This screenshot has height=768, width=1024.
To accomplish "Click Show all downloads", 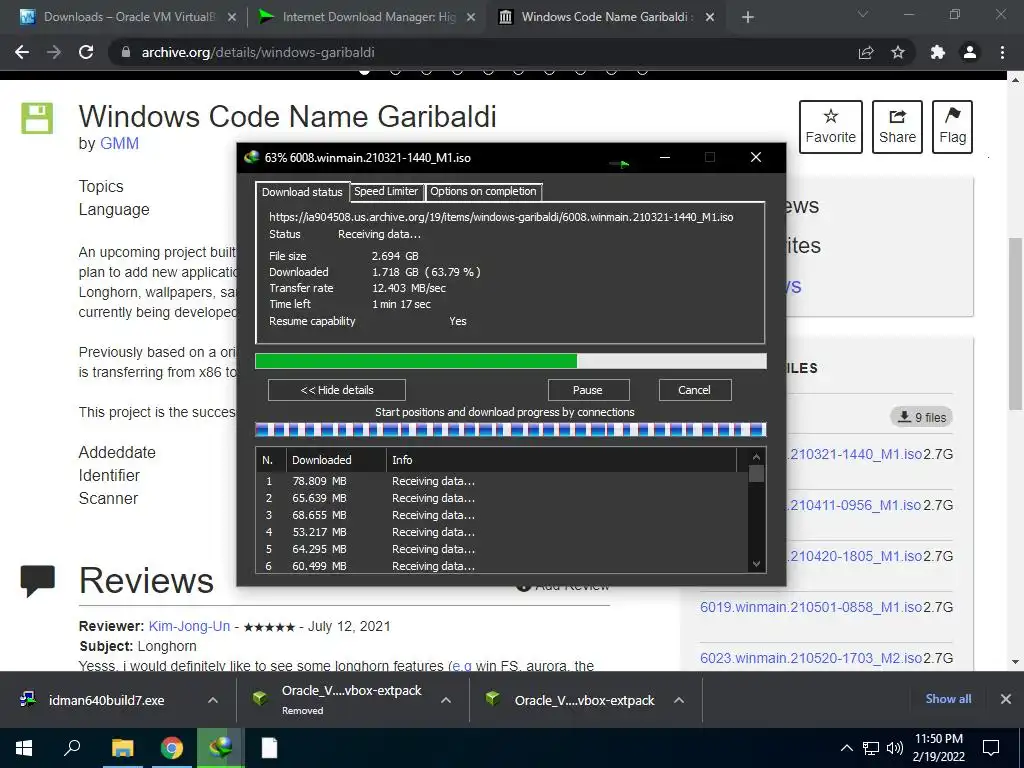I will pyautogui.click(x=948, y=699).
